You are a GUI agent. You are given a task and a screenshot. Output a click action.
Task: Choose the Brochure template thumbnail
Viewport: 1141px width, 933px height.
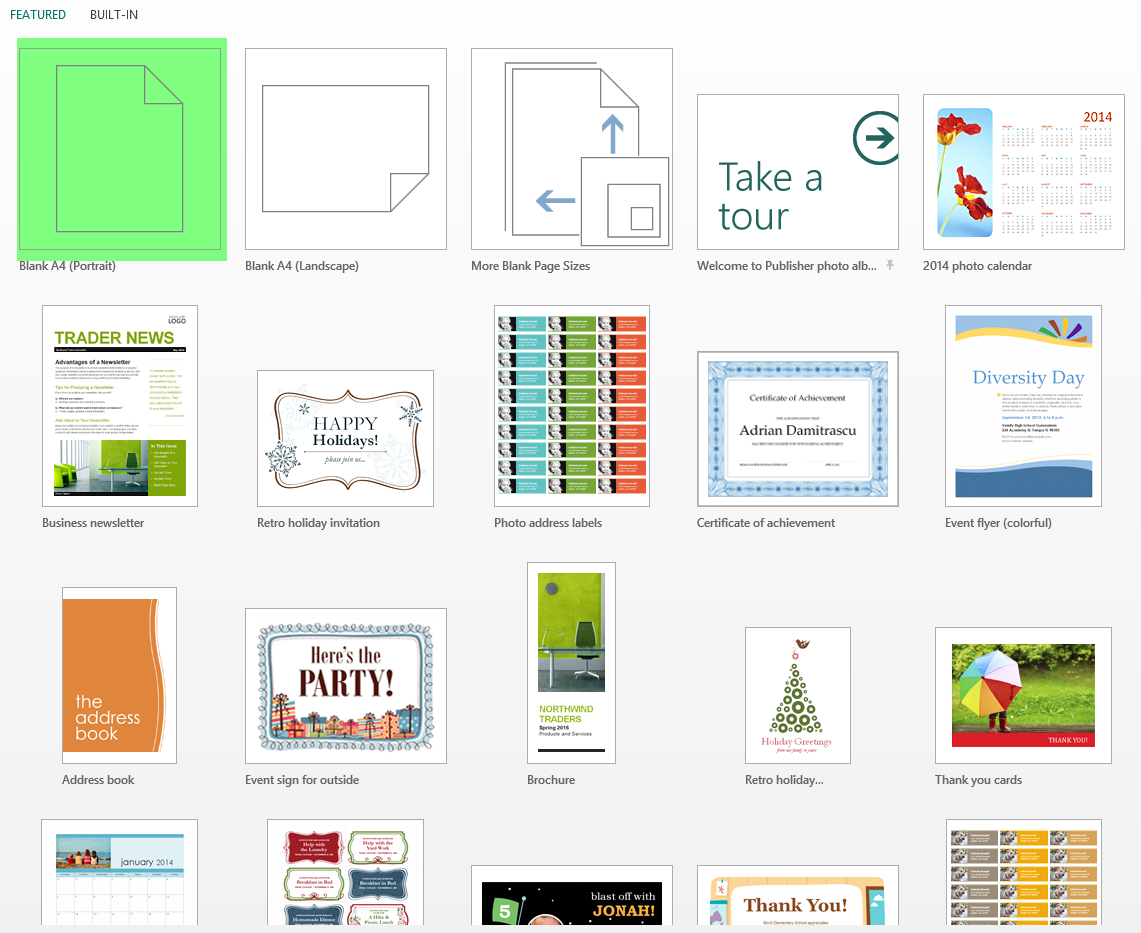tap(571, 663)
